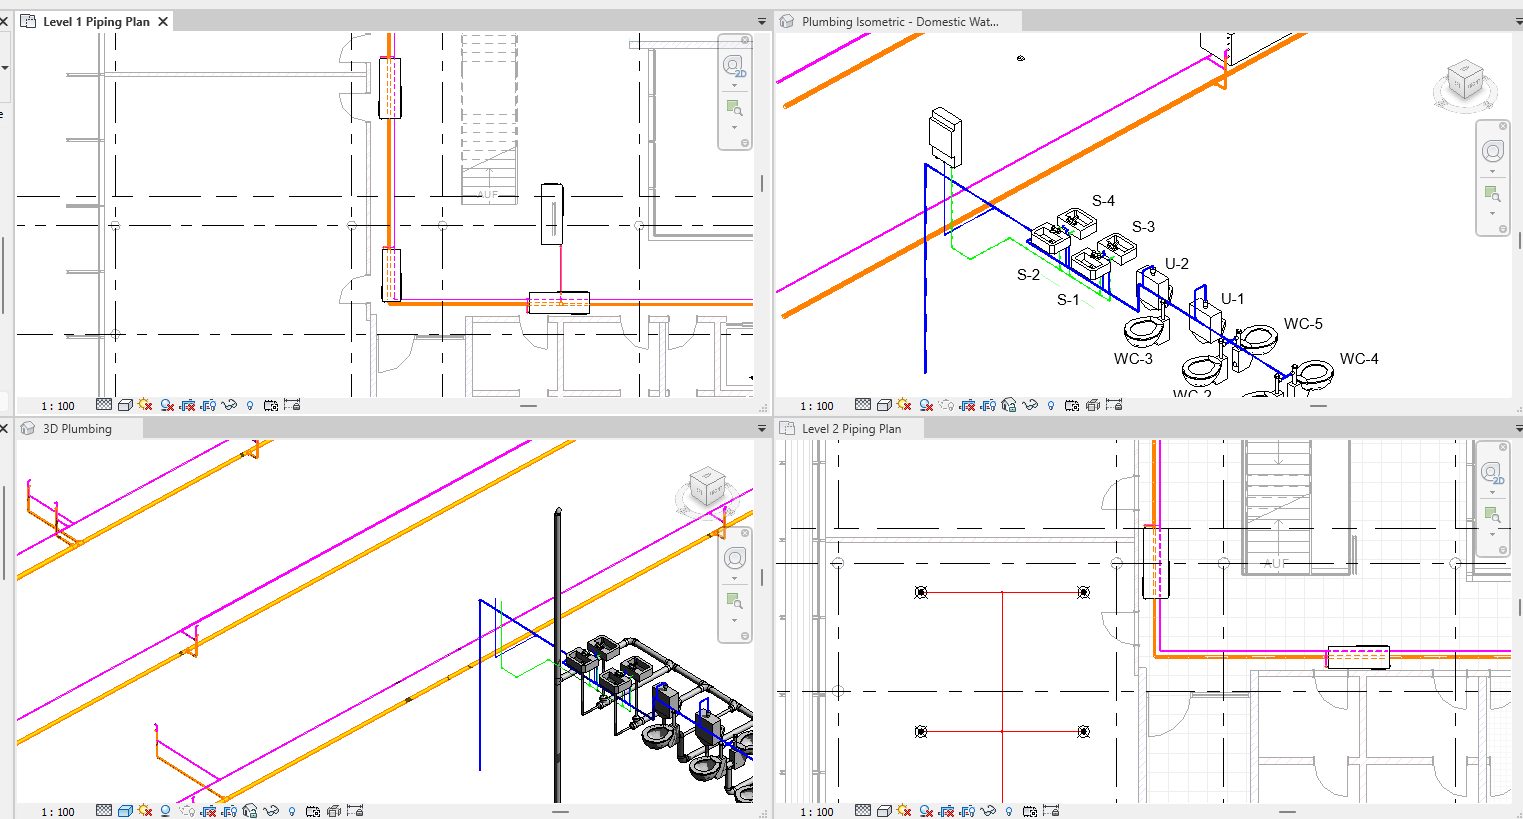This screenshot has width=1523, height=819.
Task: Show rendering dialog icon in 3D Plumbing view
Action: [187, 811]
